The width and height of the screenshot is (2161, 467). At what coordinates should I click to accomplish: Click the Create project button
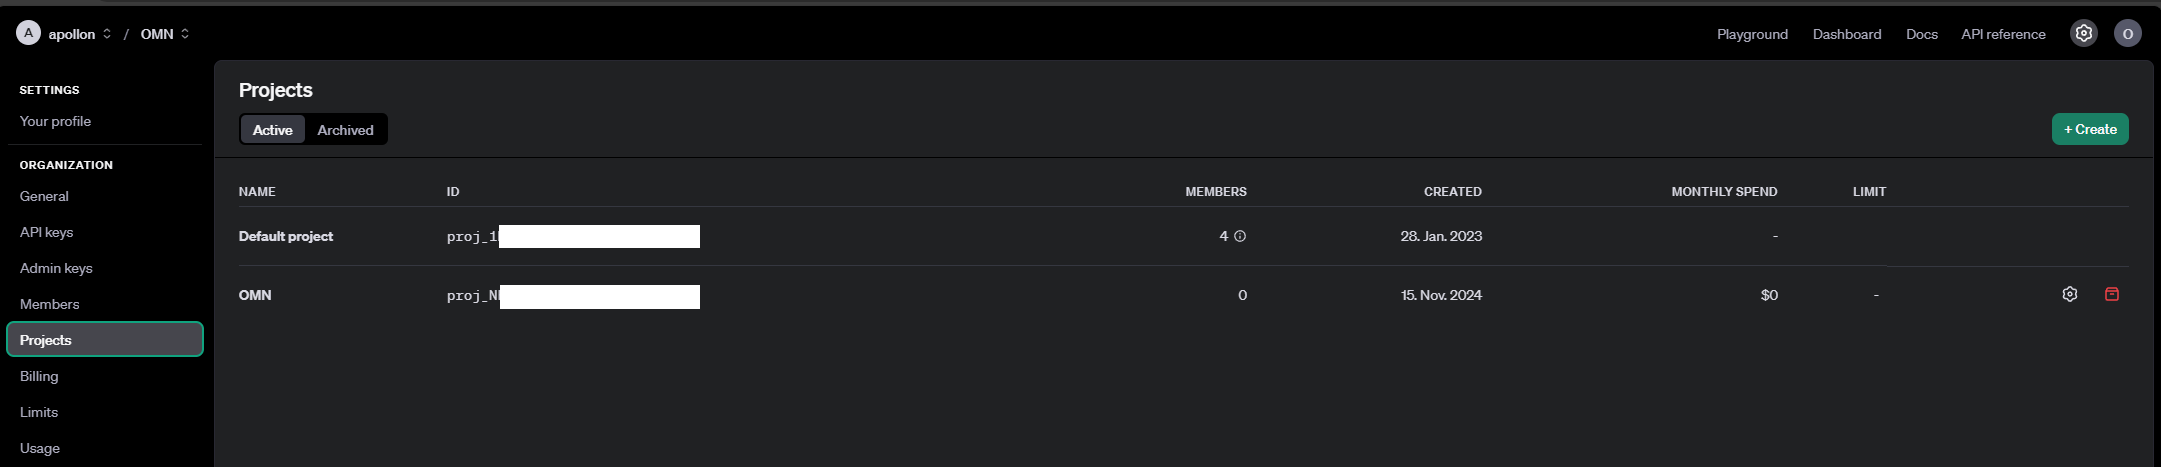point(2089,129)
